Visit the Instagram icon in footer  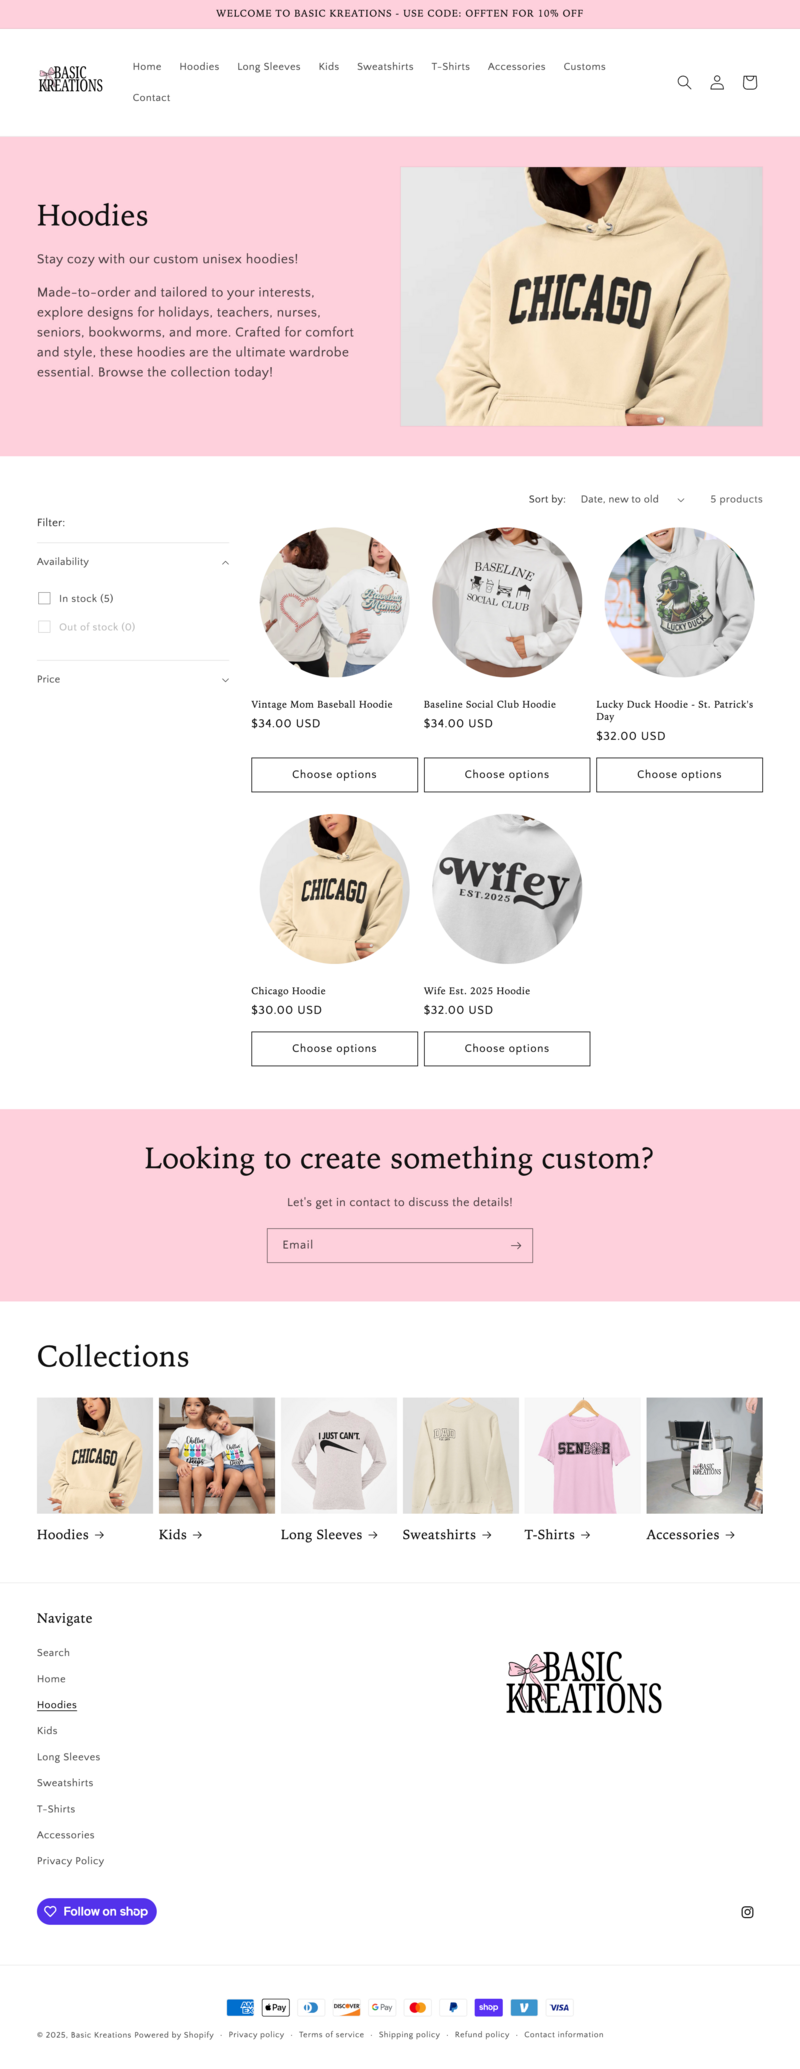click(x=747, y=1911)
